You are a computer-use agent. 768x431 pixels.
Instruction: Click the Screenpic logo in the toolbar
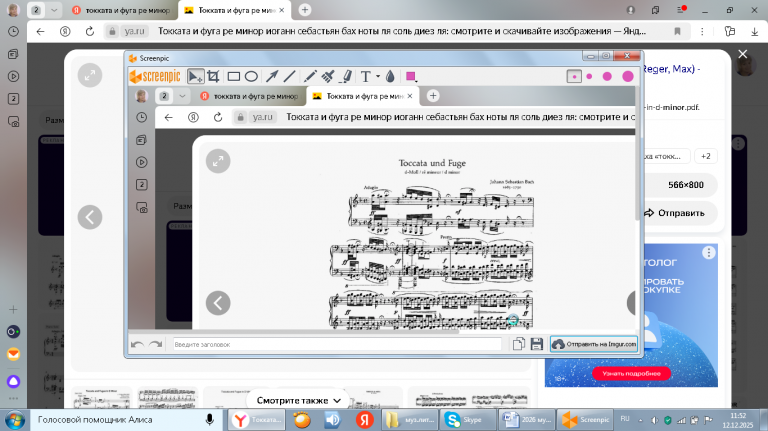[x=155, y=76]
